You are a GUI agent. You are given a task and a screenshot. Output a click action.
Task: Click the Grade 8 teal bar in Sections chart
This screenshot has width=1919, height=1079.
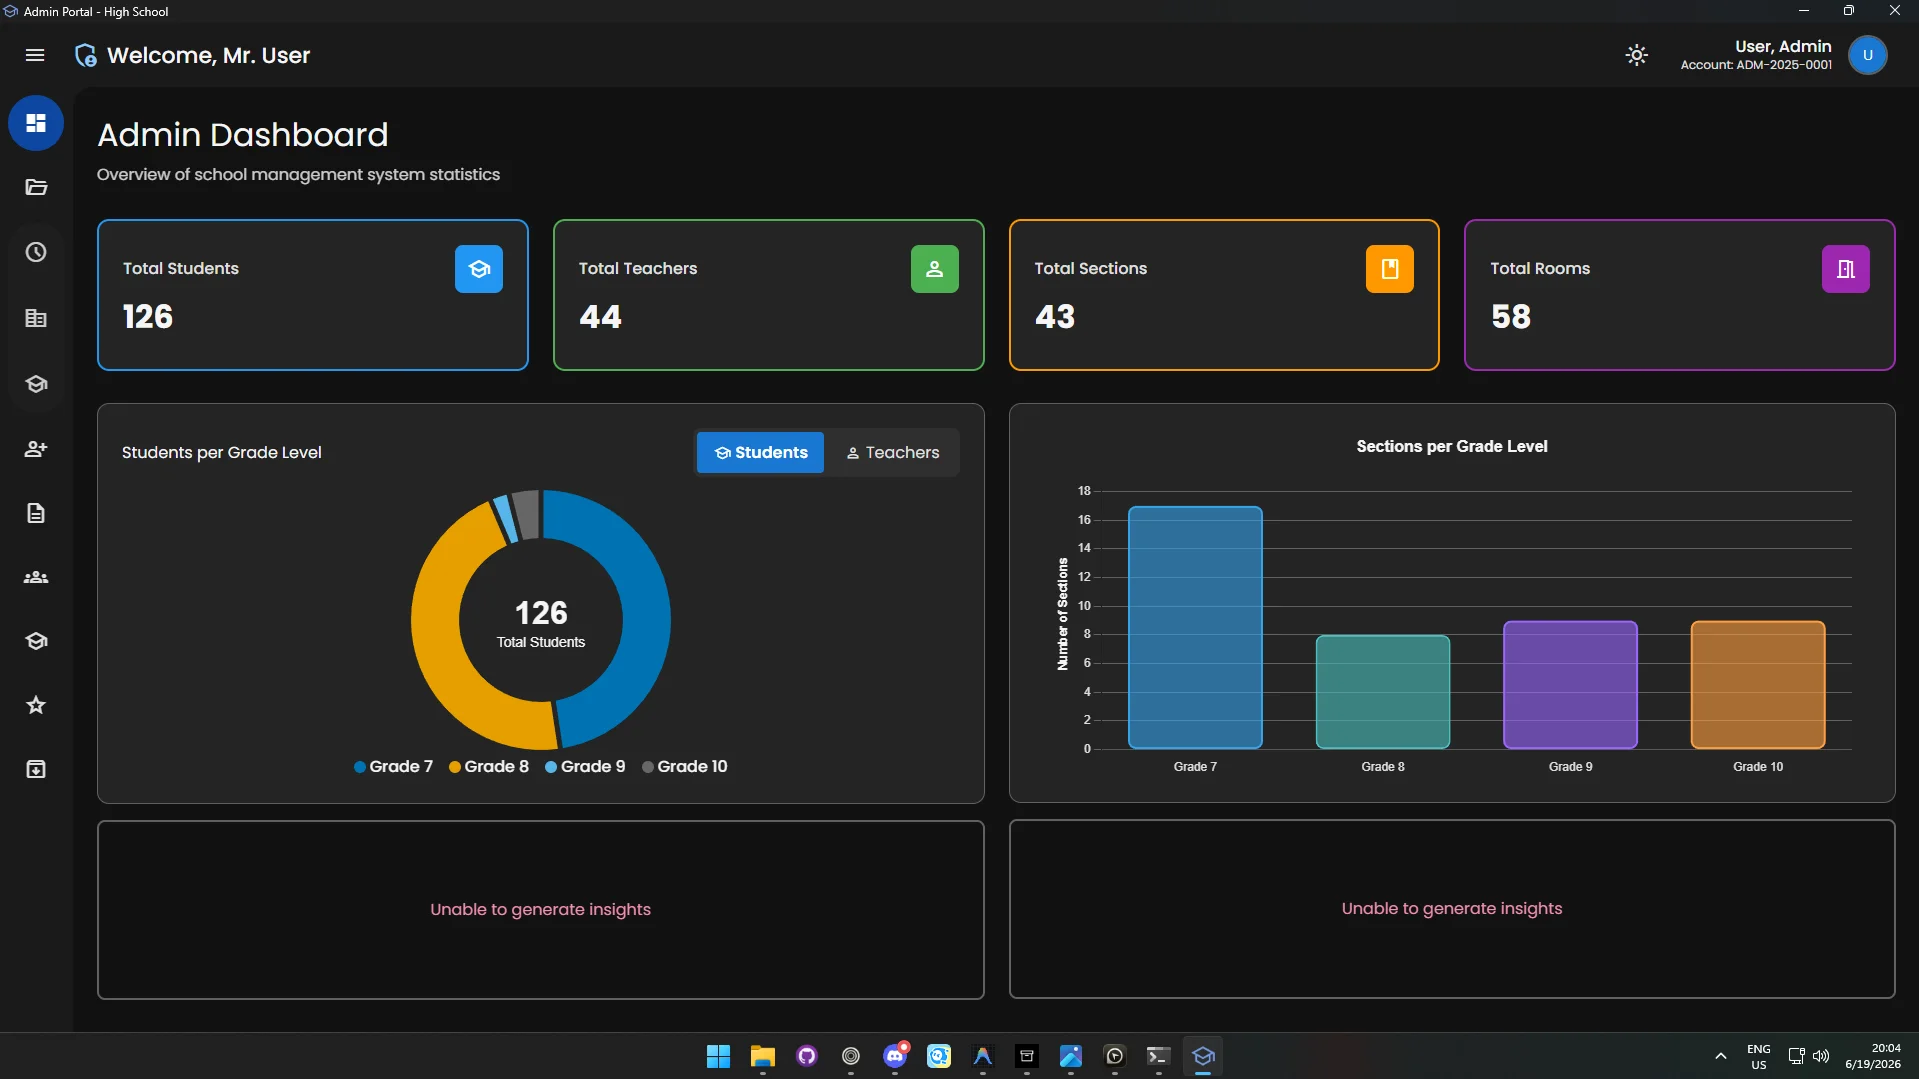(1382, 692)
